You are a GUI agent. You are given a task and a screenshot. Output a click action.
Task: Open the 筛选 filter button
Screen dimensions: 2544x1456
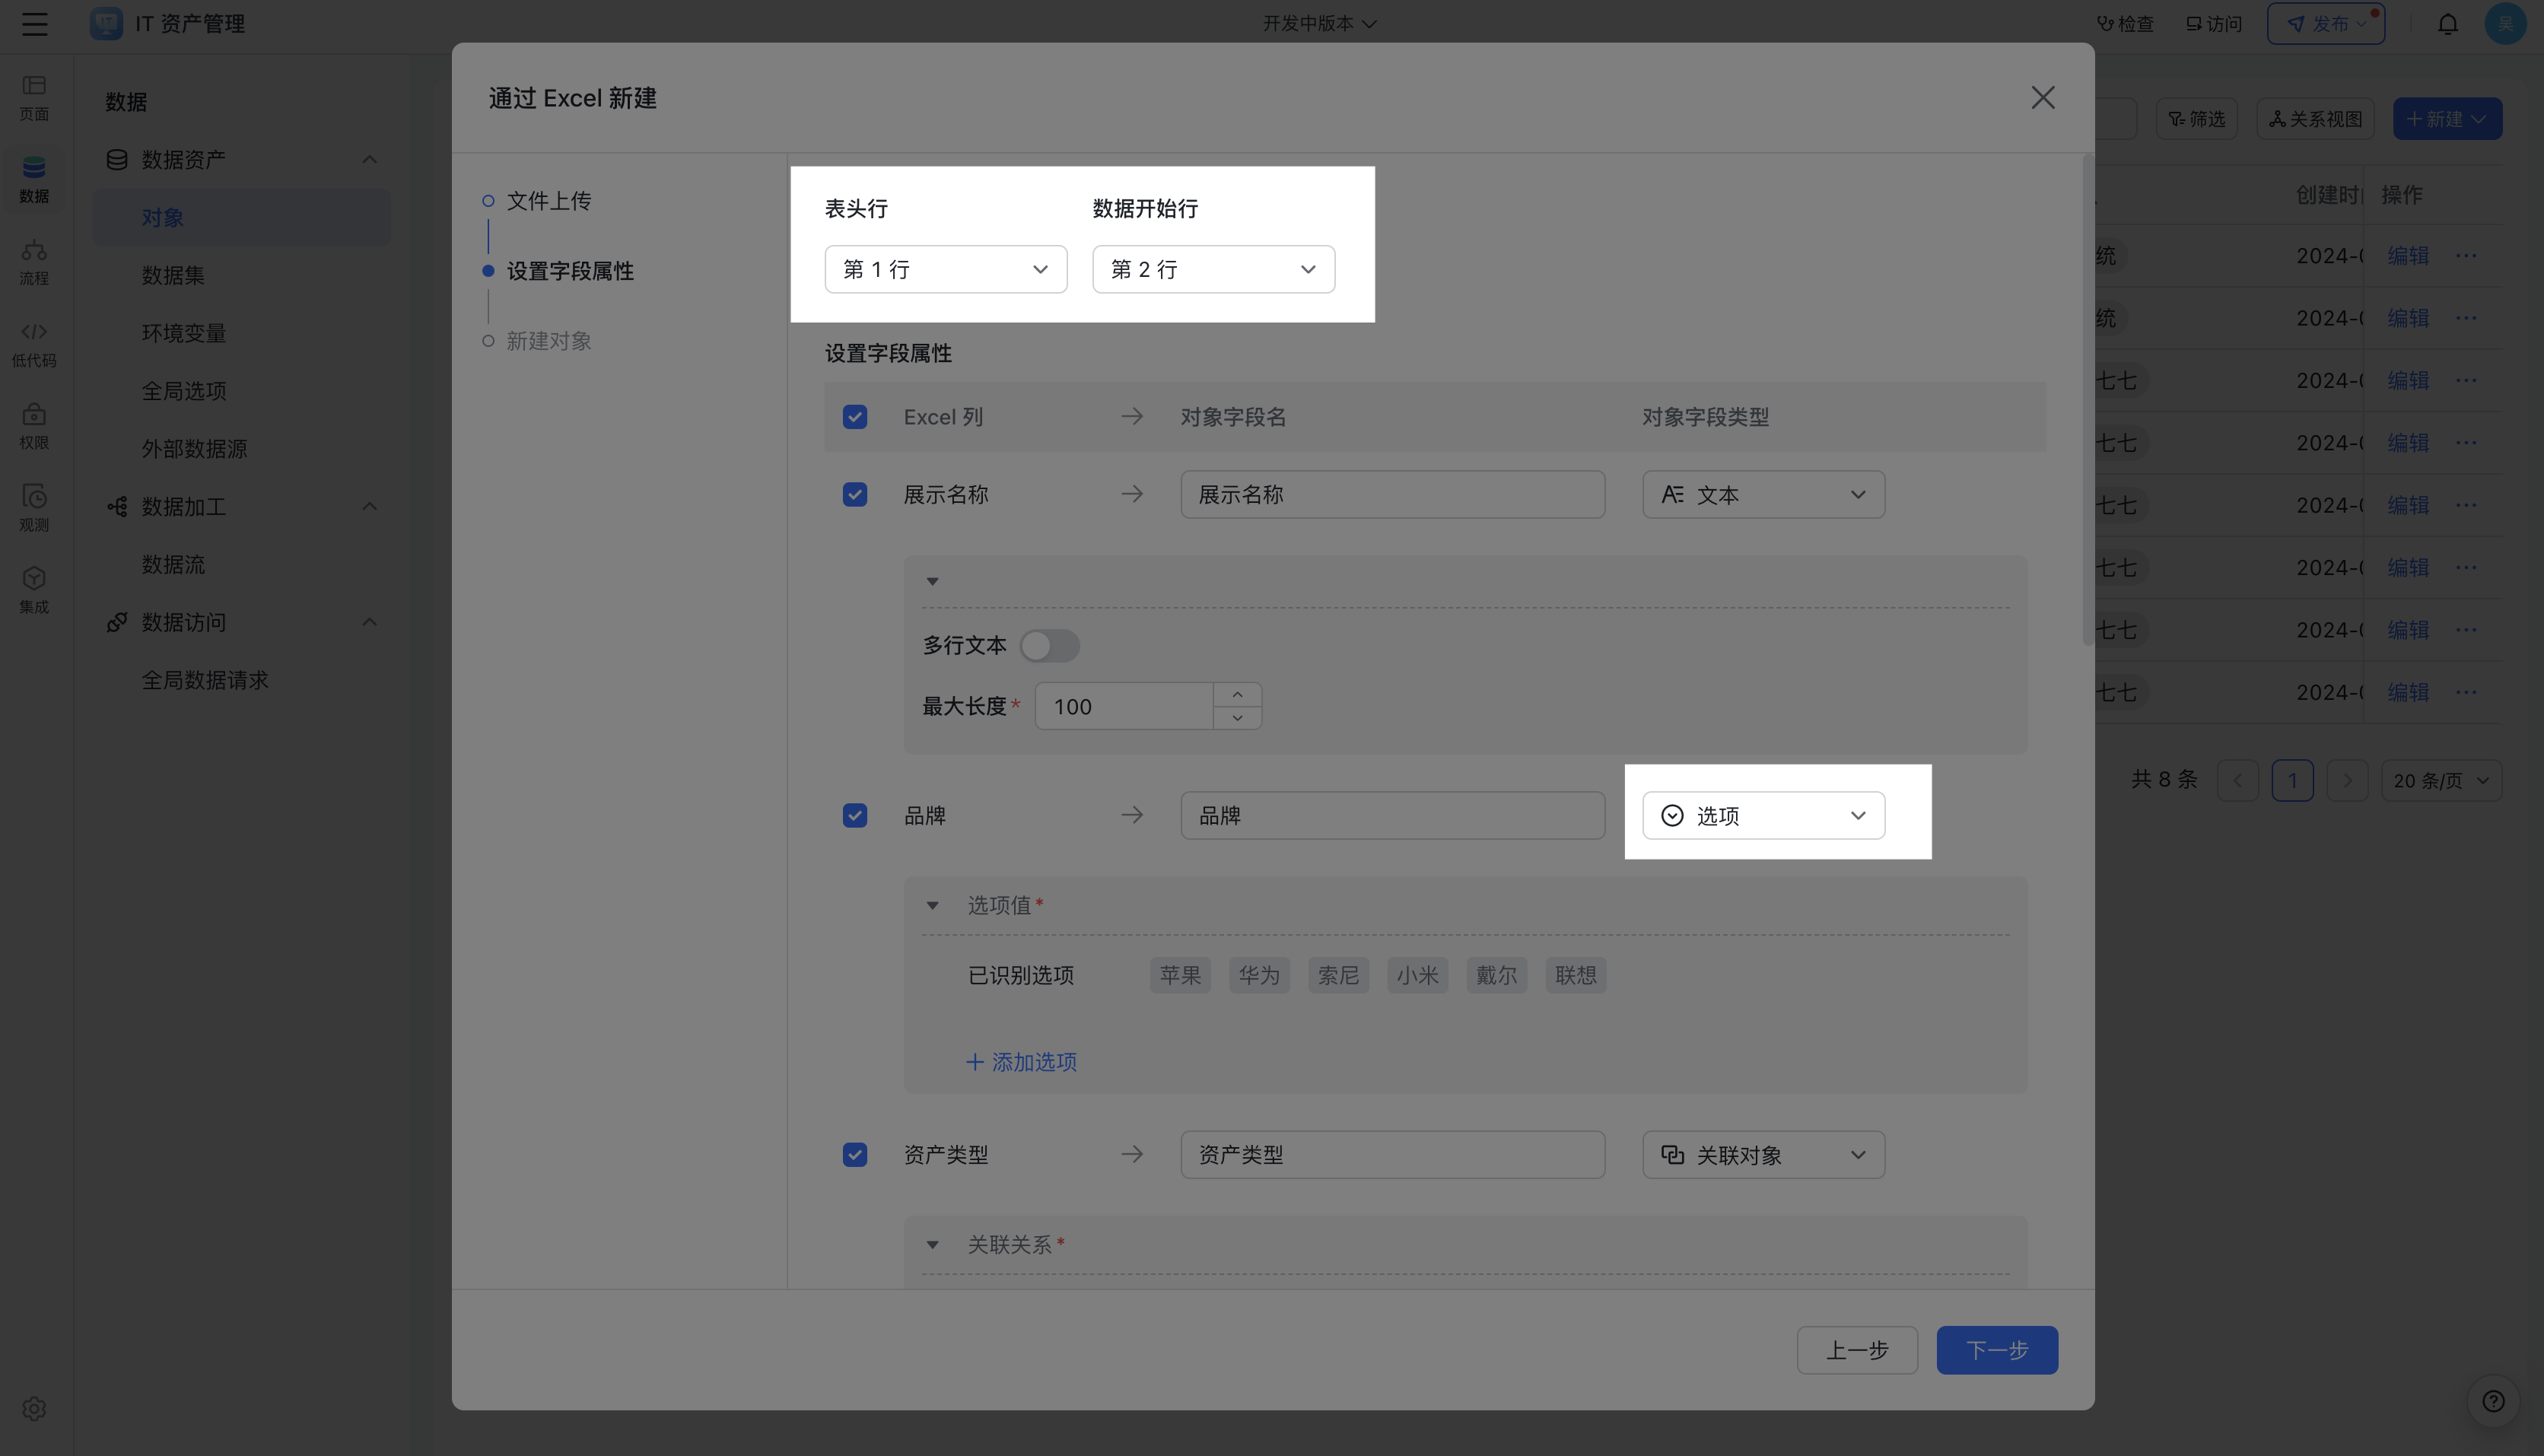pyautogui.click(x=2196, y=118)
